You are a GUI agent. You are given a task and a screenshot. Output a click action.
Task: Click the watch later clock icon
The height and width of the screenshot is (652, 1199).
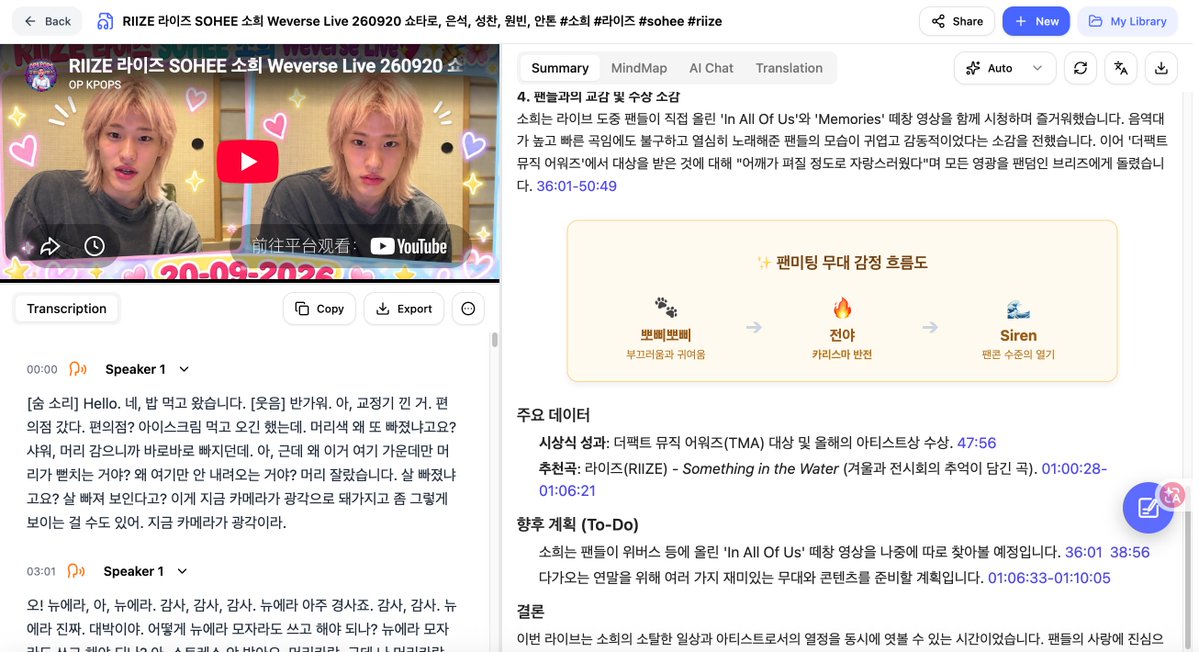coord(94,246)
